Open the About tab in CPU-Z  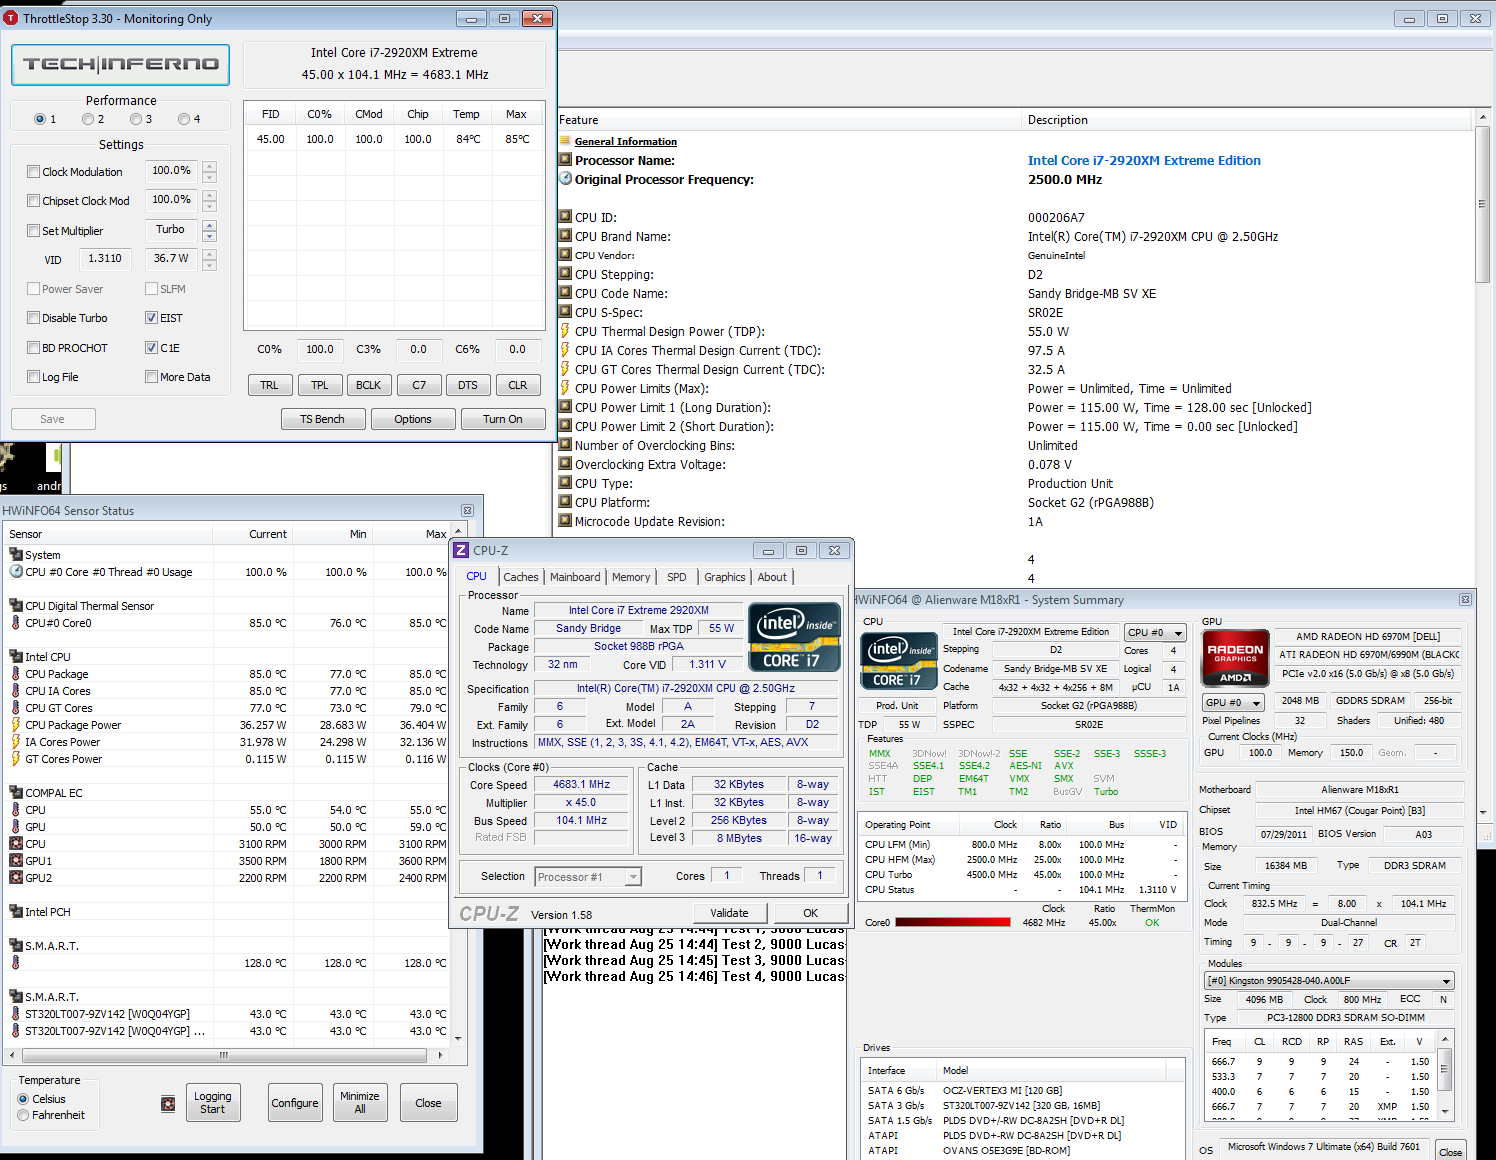point(772,577)
